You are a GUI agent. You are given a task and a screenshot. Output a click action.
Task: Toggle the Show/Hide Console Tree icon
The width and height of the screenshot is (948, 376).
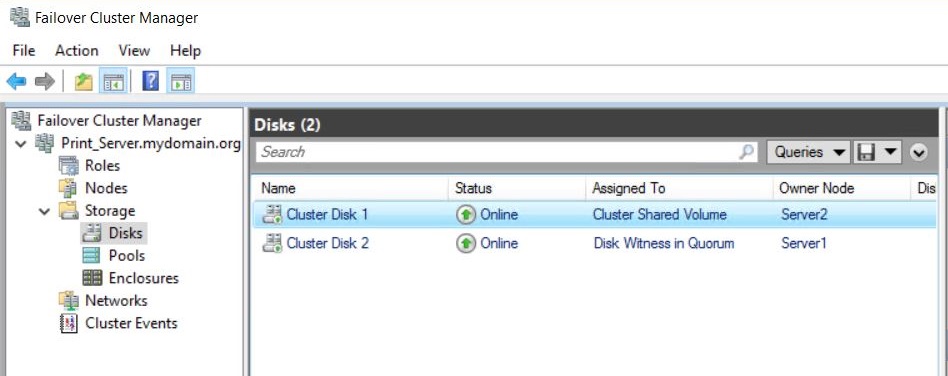(x=114, y=82)
